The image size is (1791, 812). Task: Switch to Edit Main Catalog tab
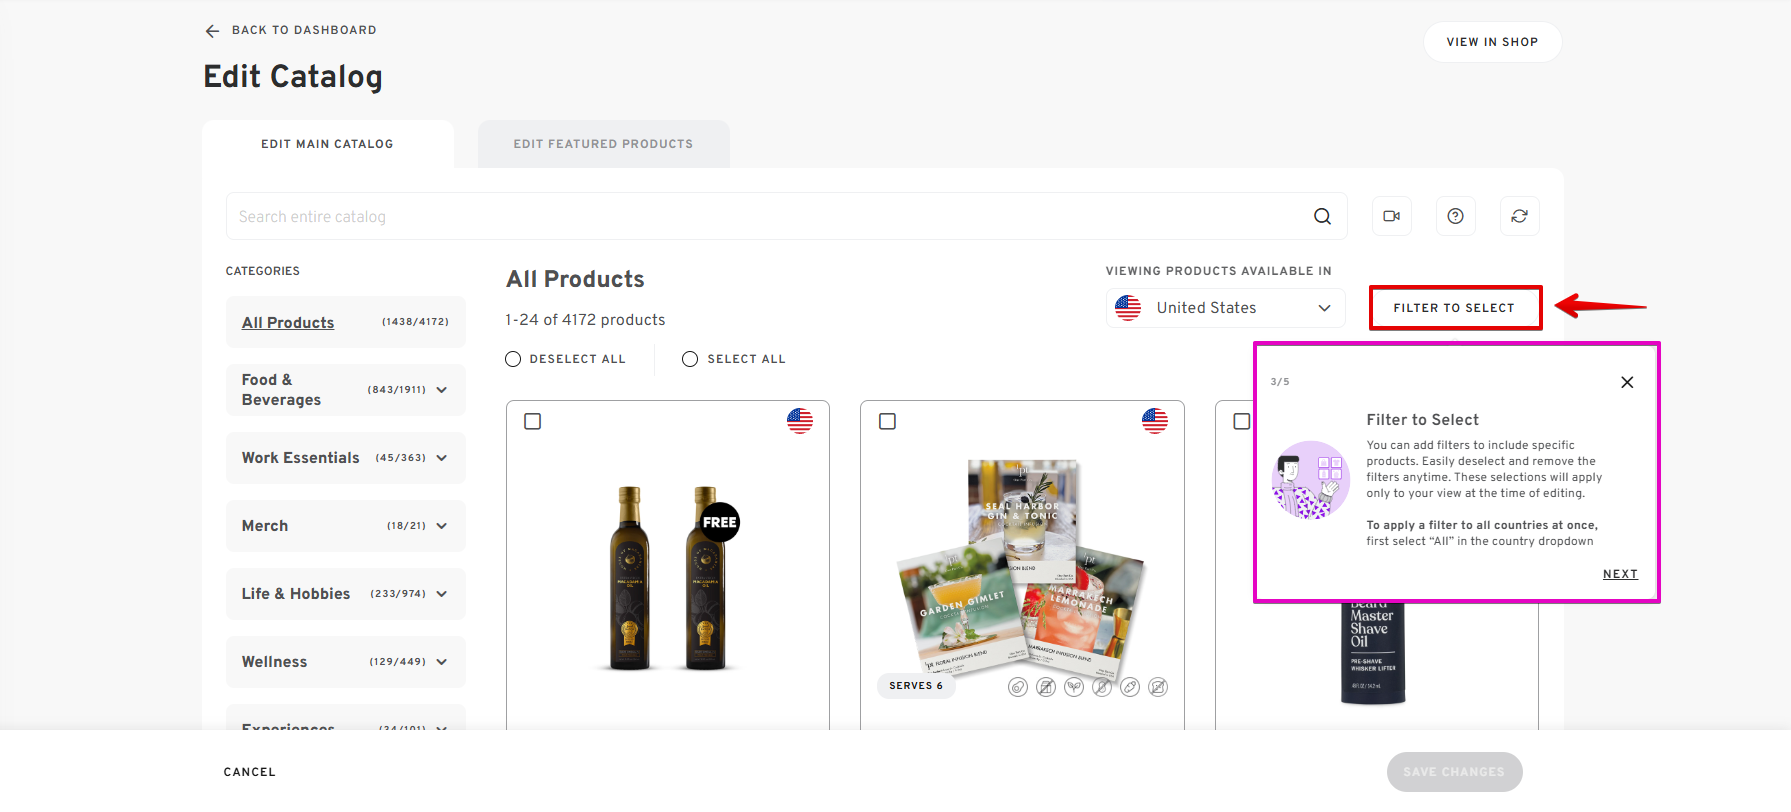(x=327, y=144)
